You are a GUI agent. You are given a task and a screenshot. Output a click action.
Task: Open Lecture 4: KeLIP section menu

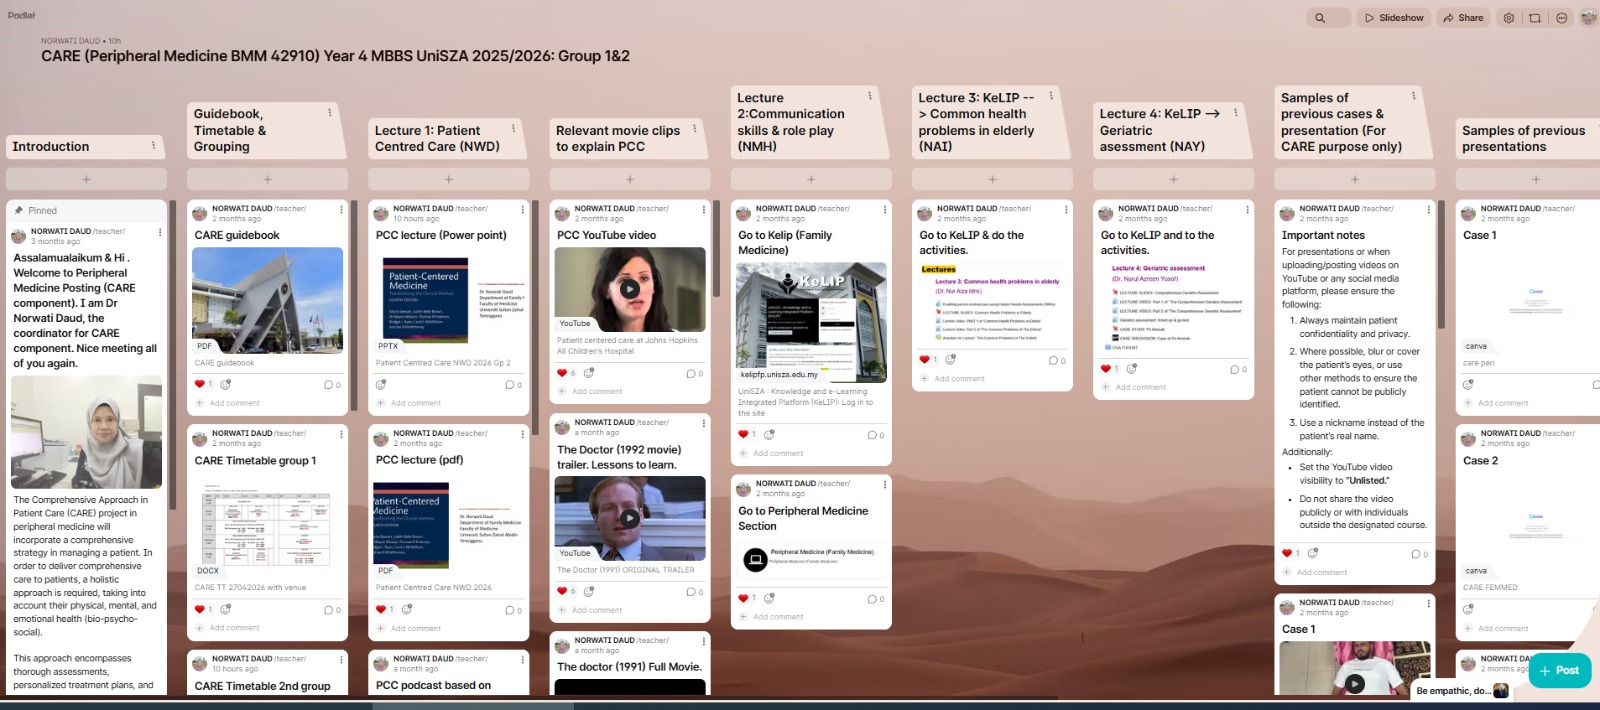point(1236,113)
